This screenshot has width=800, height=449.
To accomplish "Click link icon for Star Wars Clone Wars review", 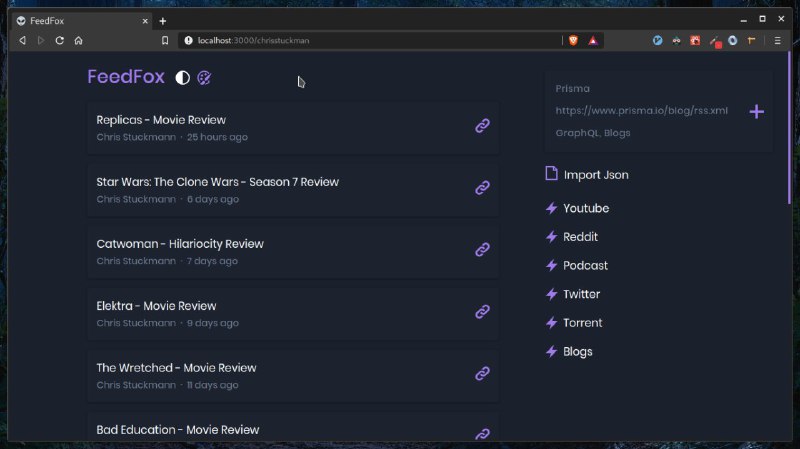I will [482, 188].
